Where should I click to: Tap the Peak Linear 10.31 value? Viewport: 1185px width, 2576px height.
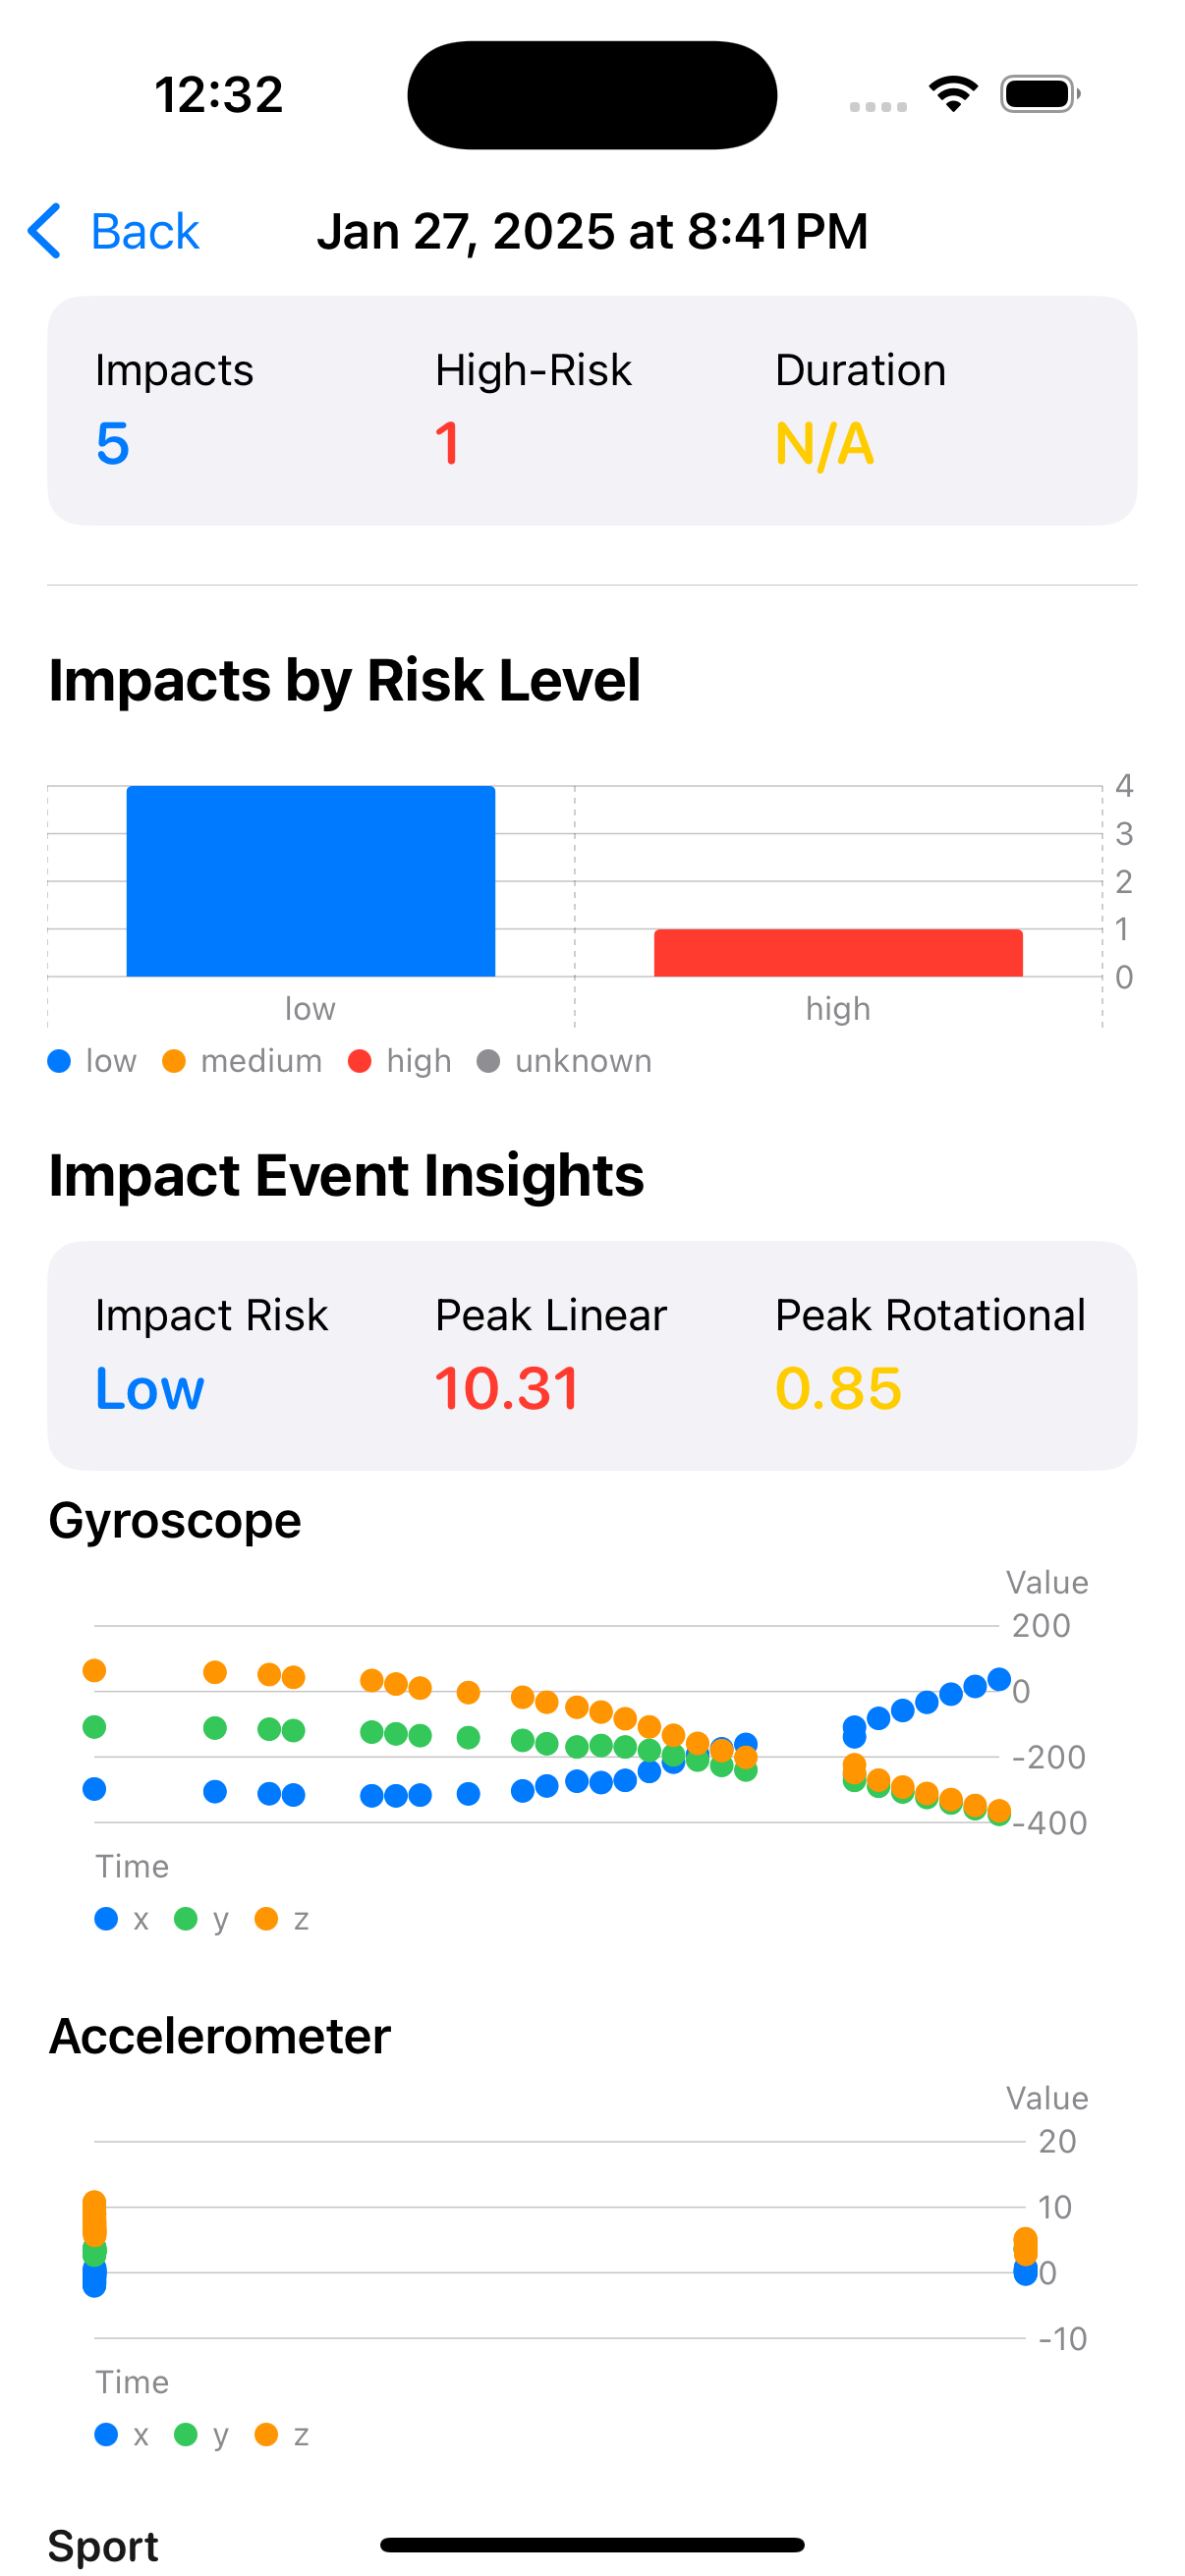pos(507,1388)
